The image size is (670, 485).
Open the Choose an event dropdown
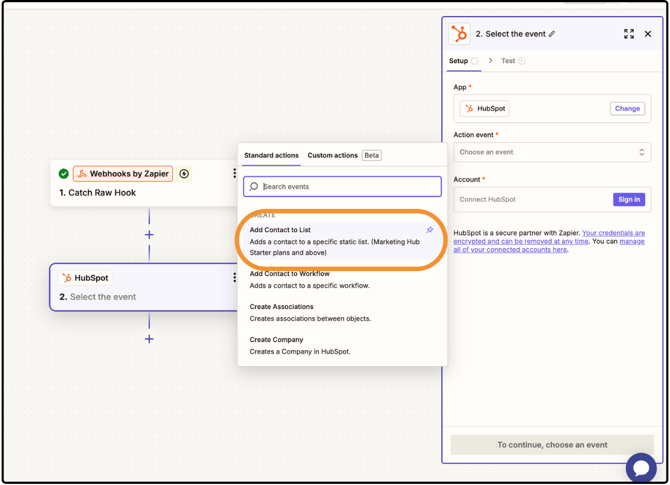(552, 152)
